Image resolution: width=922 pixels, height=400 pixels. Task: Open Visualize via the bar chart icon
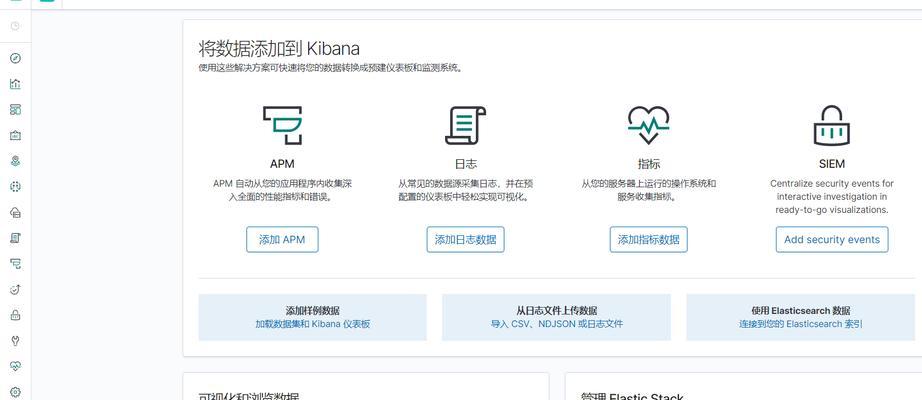(x=15, y=84)
